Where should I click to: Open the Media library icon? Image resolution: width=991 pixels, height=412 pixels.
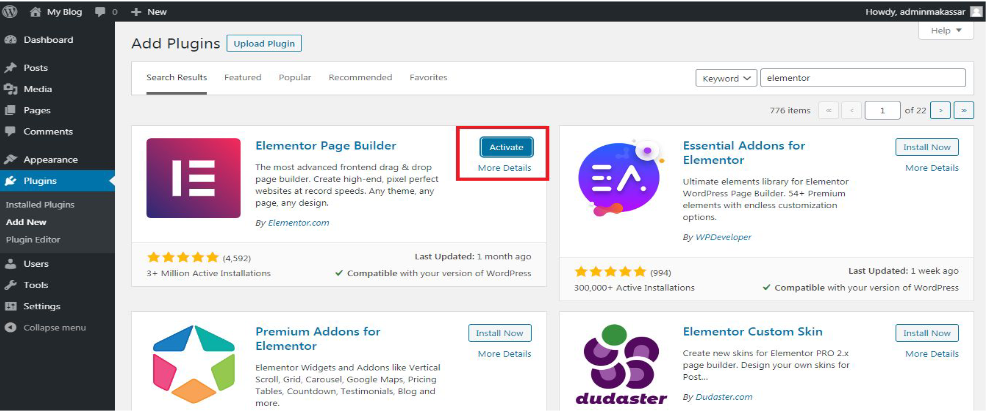tap(10, 89)
